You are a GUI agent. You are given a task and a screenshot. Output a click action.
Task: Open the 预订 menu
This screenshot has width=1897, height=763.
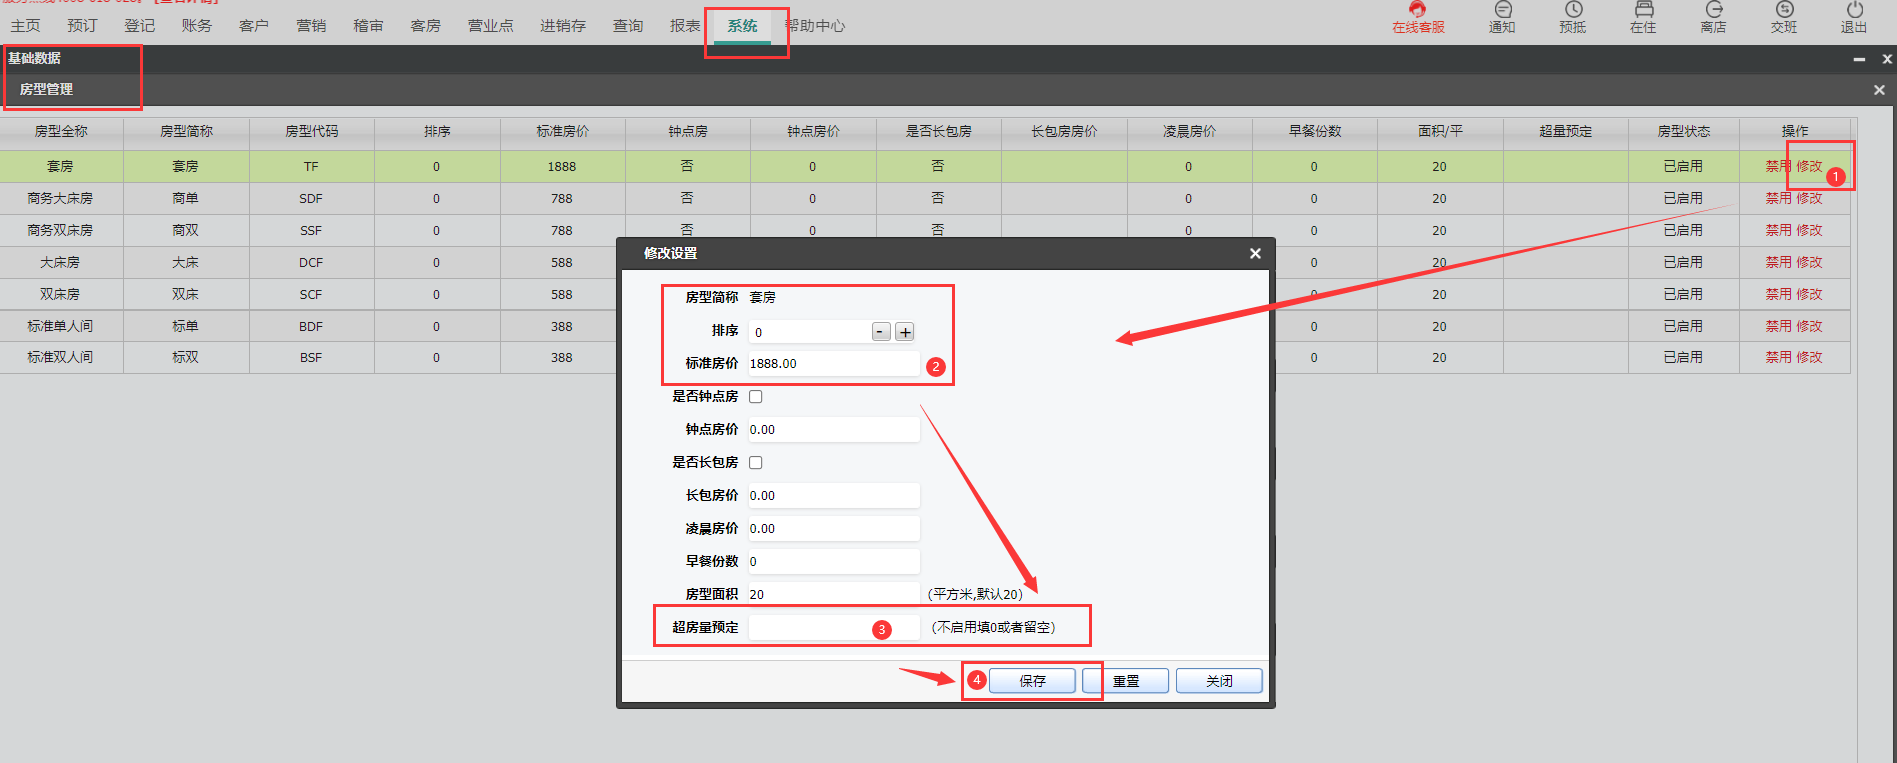[x=83, y=26]
